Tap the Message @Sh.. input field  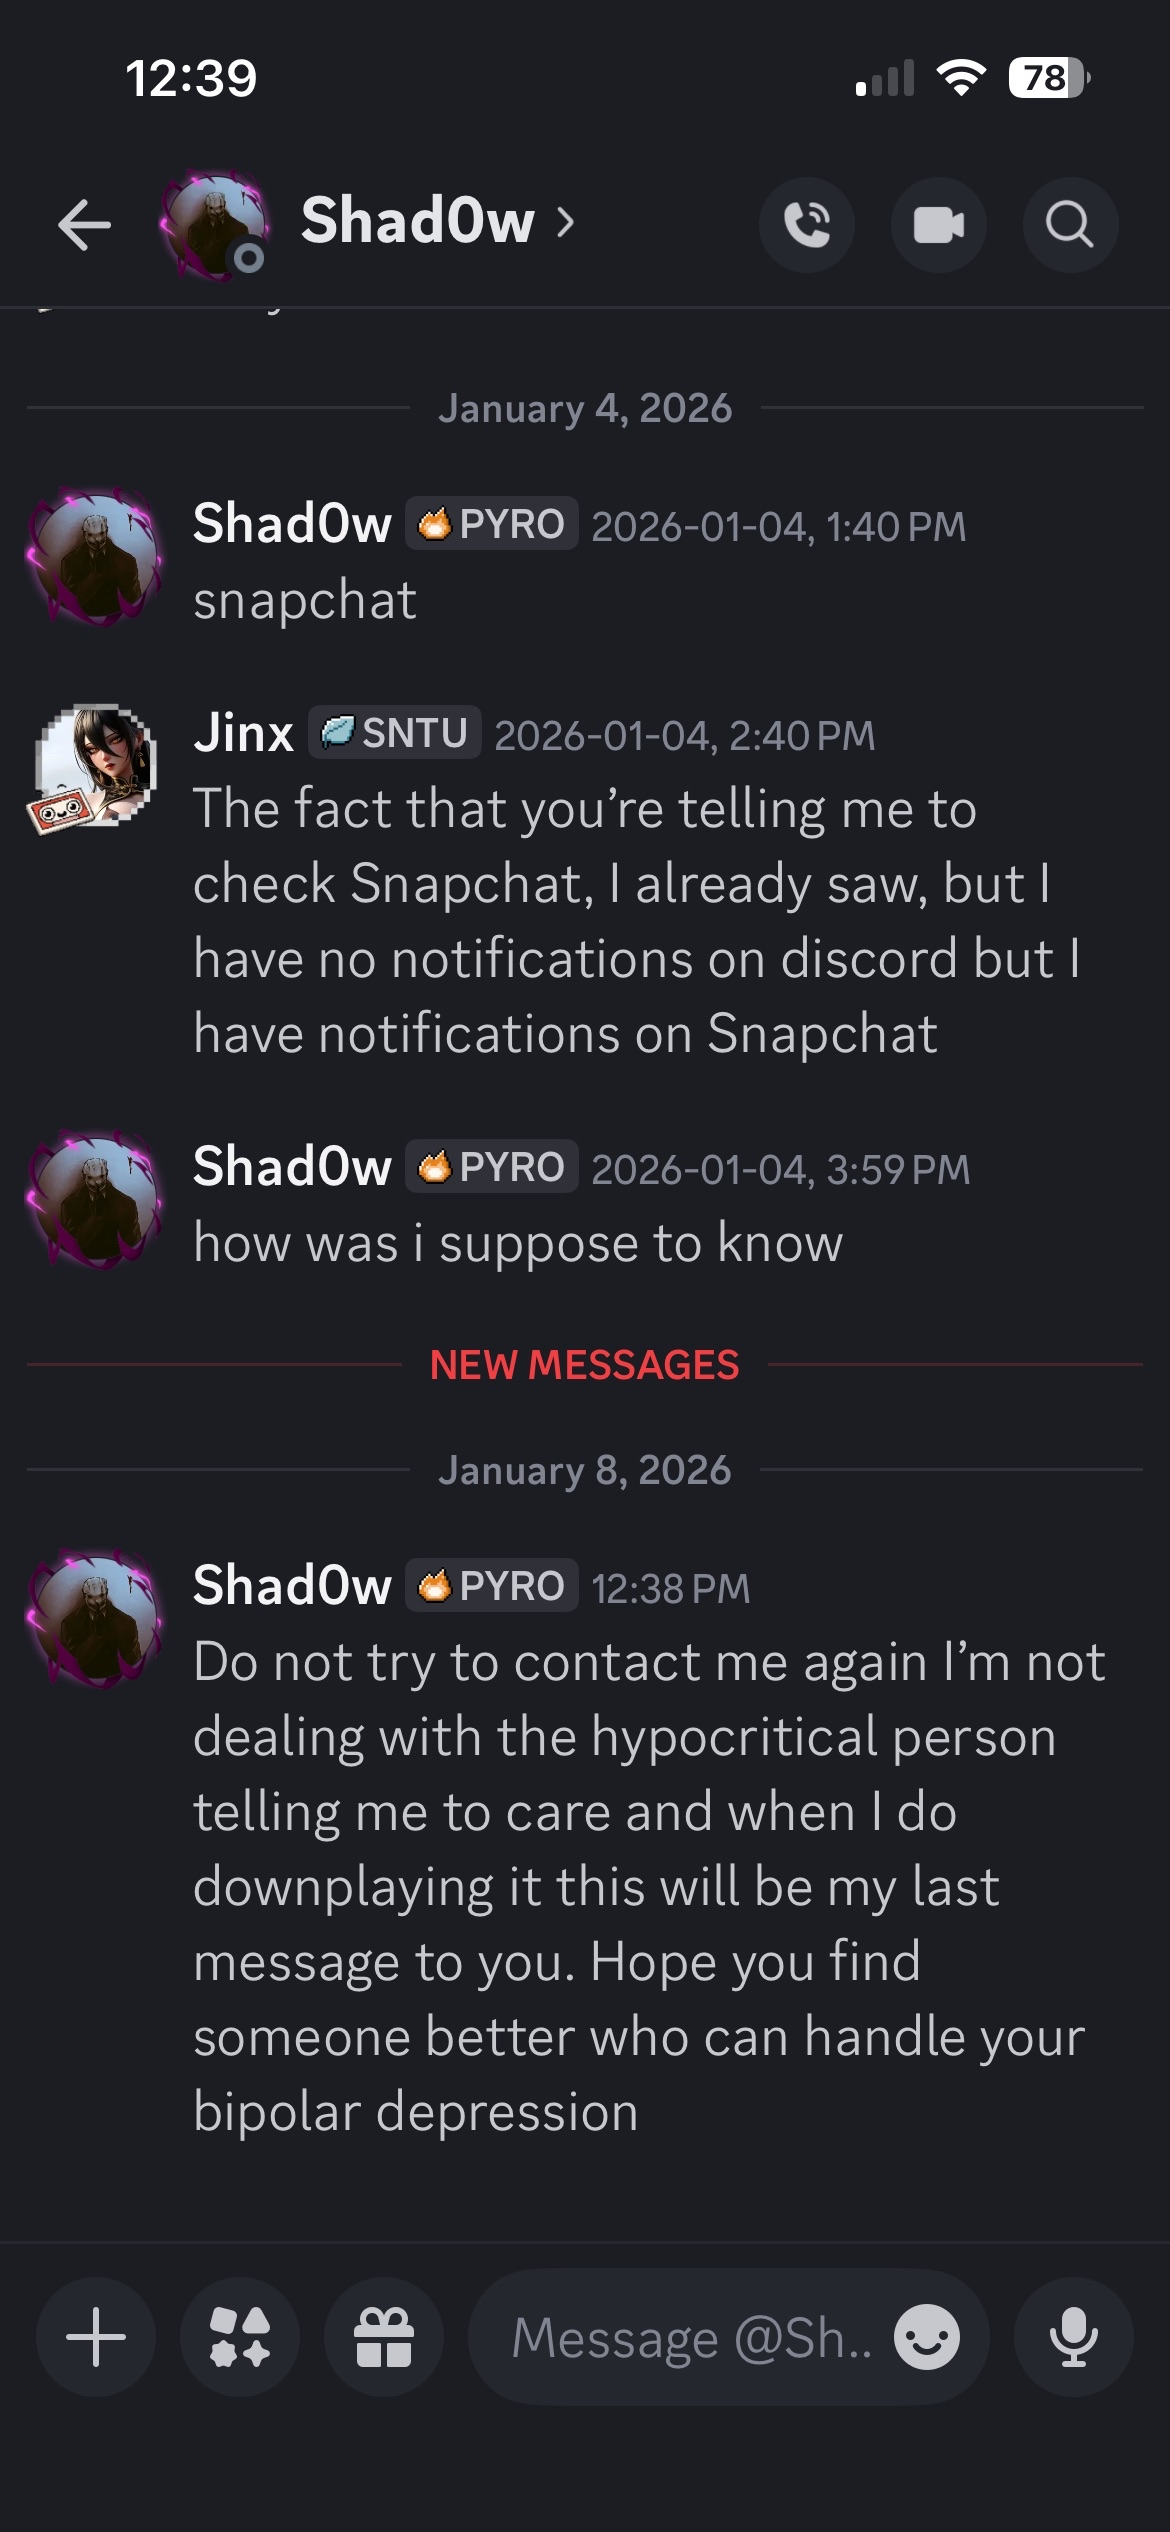coord(690,2338)
